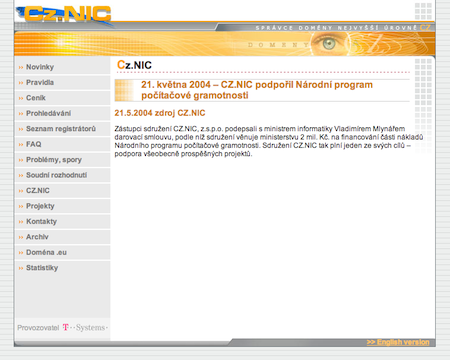Open the Novinky menu item
Viewport: 450px width, 360px height.
[40, 67]
